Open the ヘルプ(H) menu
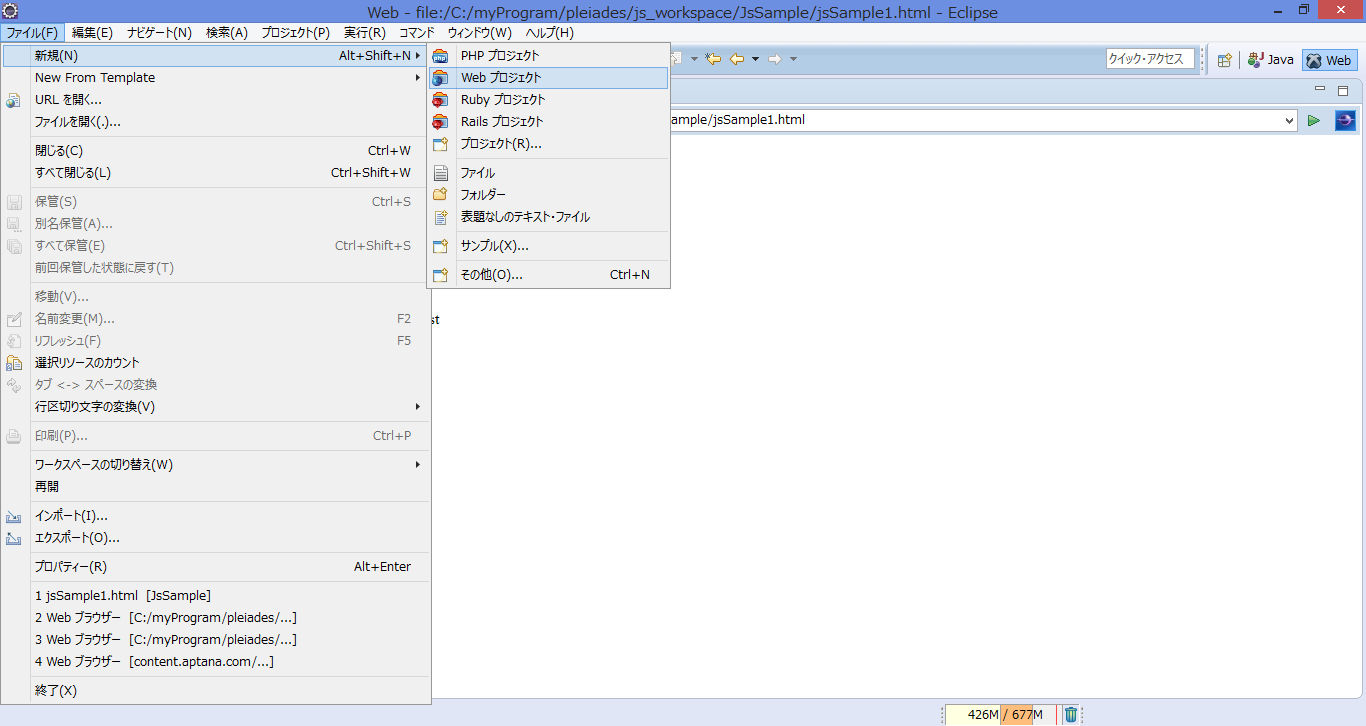Image resolution: width=1366 pixels, height=726 pixels. tap(550, 33)
